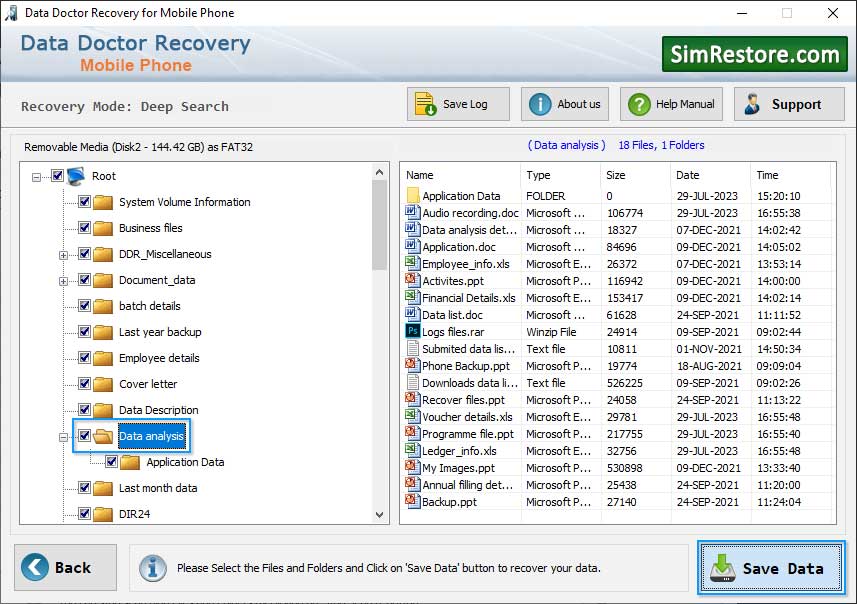Screen dimensions: 857x604
Task: Select the Downloads data list text file icon
Action: click(413, 382)
